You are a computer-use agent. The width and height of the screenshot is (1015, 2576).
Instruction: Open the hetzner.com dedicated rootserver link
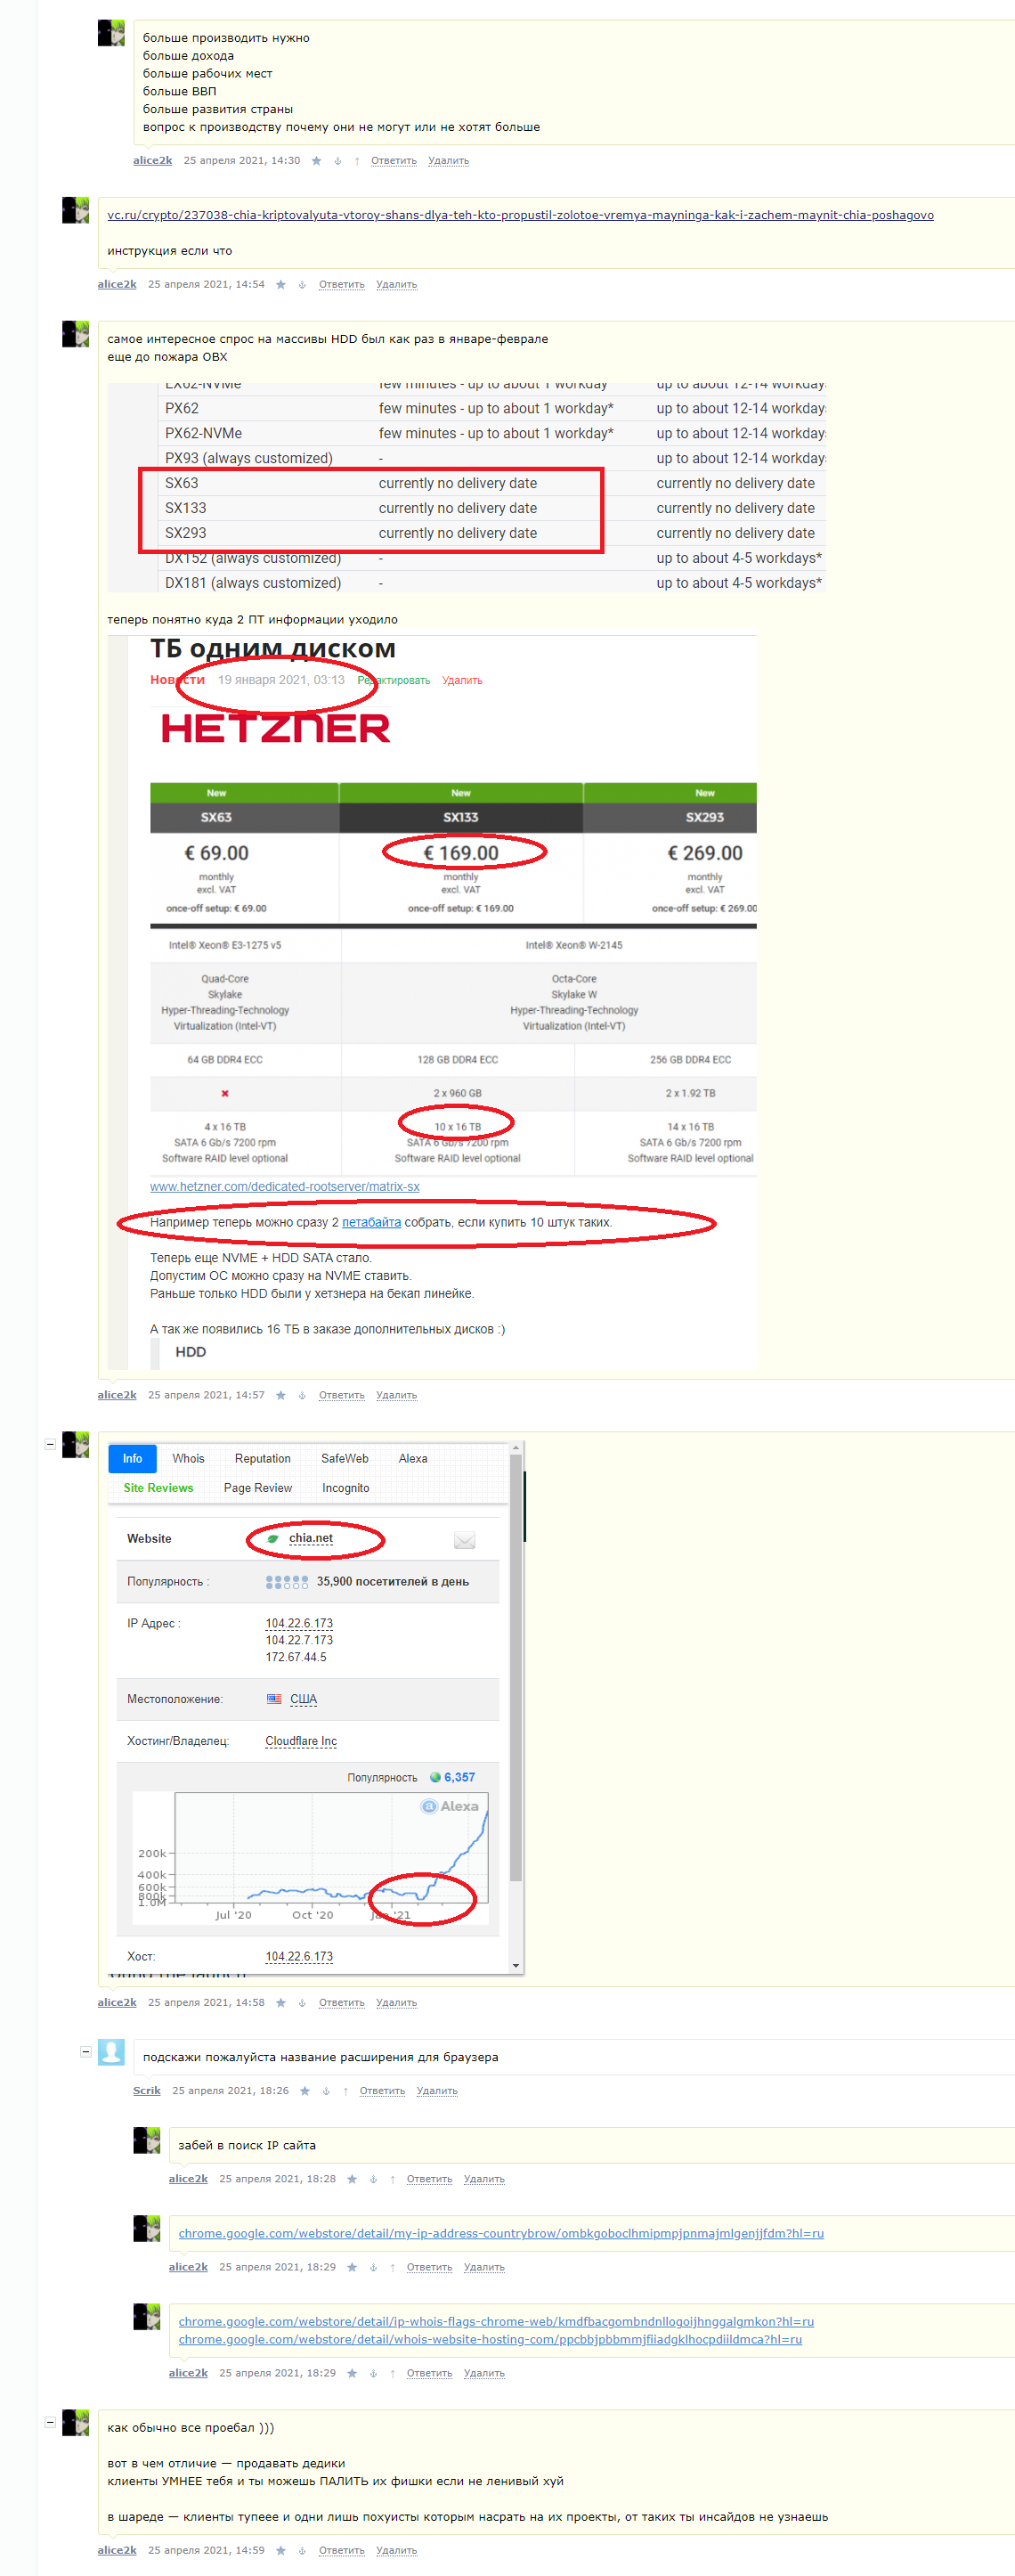tap(284, 1186)
